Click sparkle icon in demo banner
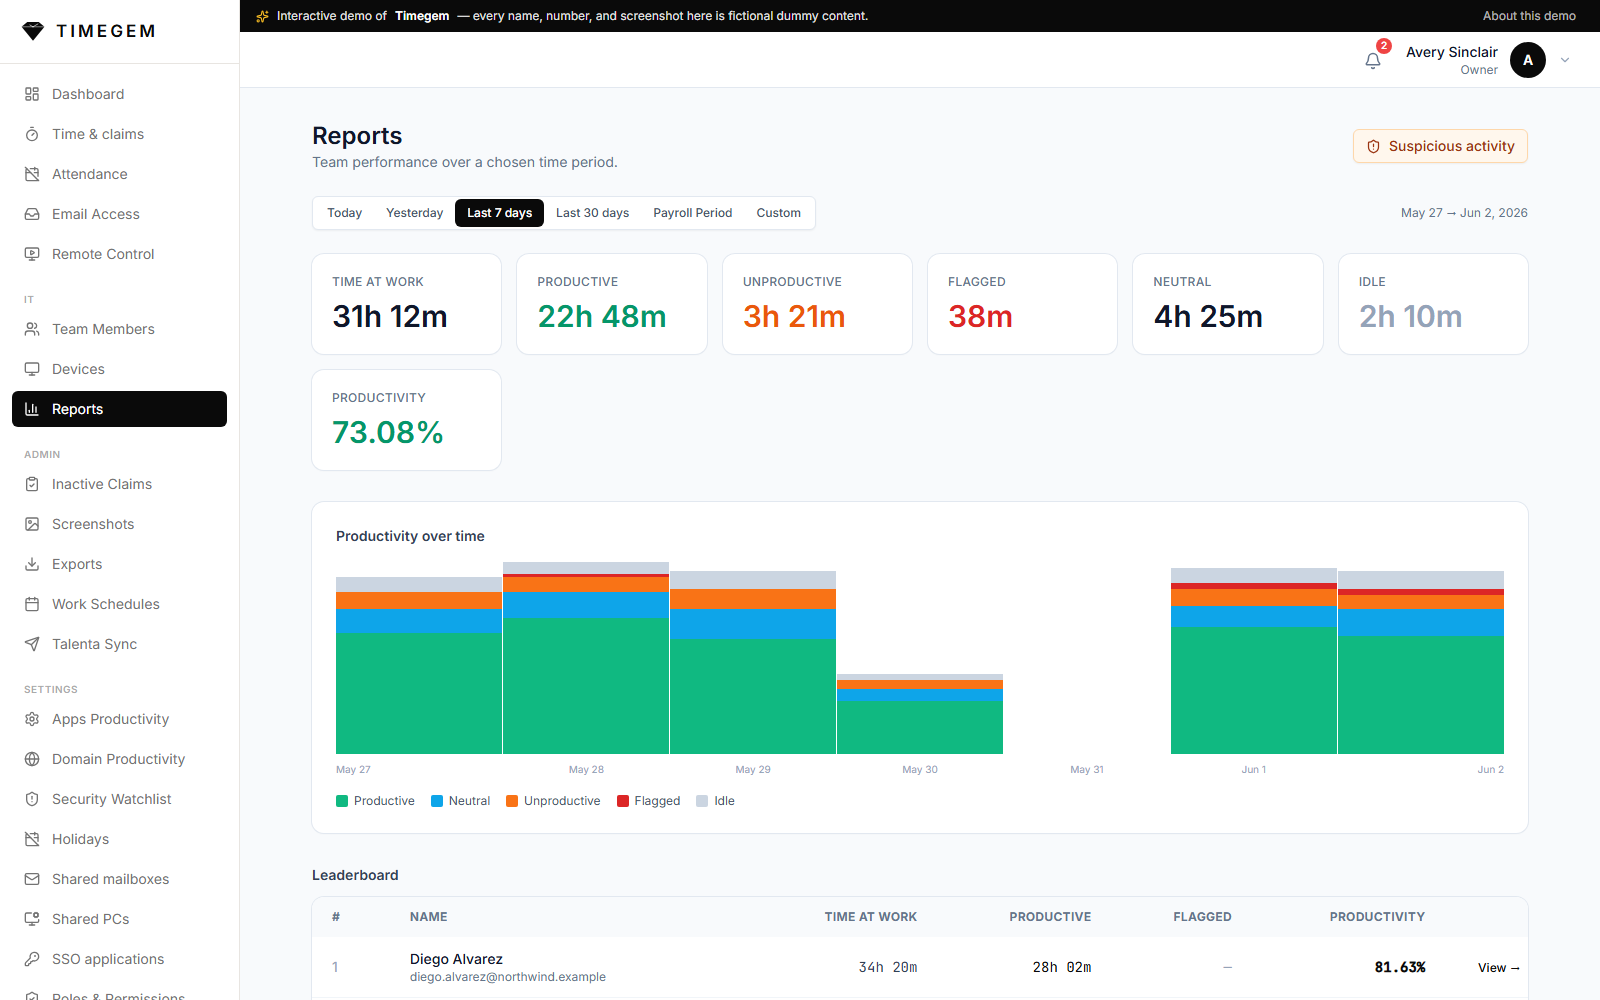Screen dimensions: 1600x1000 click(x=262, y=16)
